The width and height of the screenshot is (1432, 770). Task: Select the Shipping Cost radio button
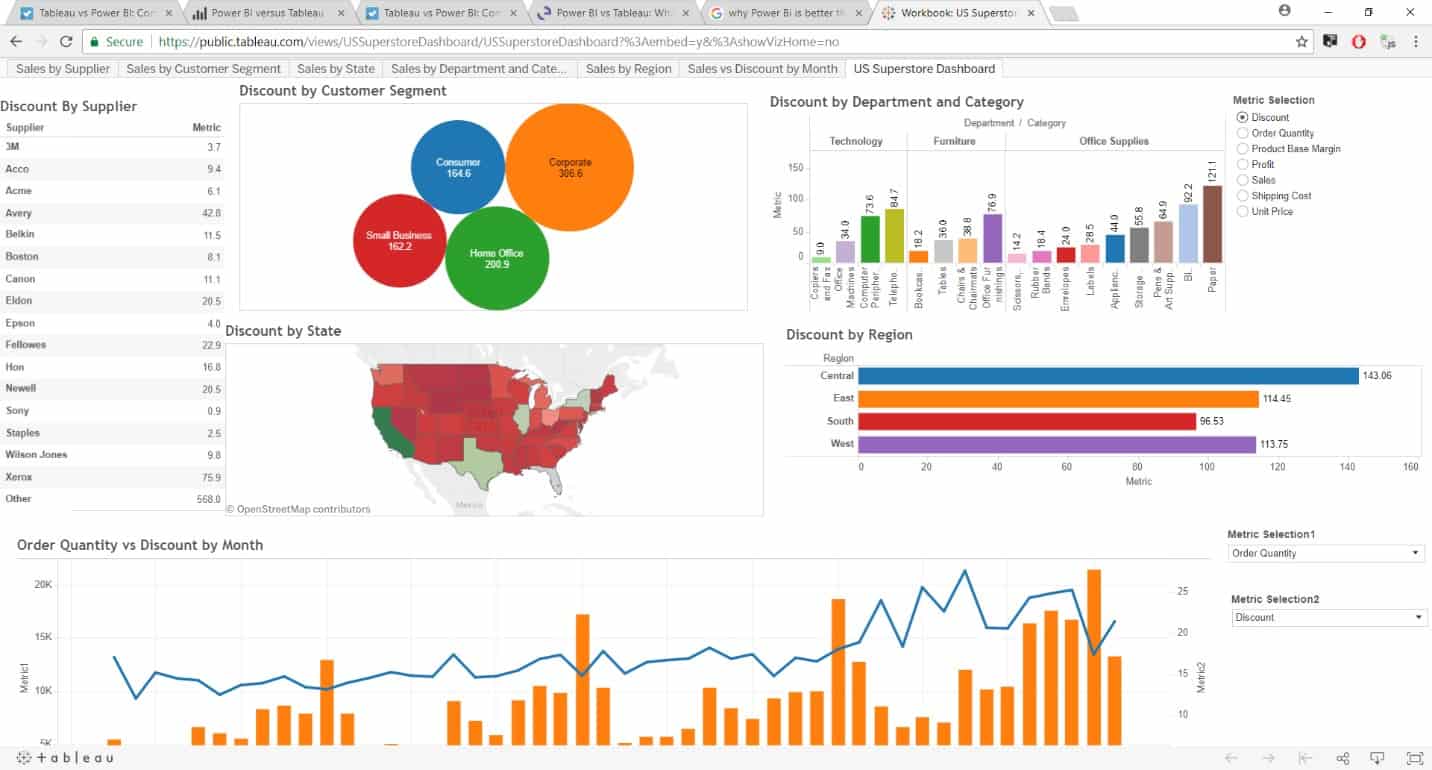[x=1242, y=196]
